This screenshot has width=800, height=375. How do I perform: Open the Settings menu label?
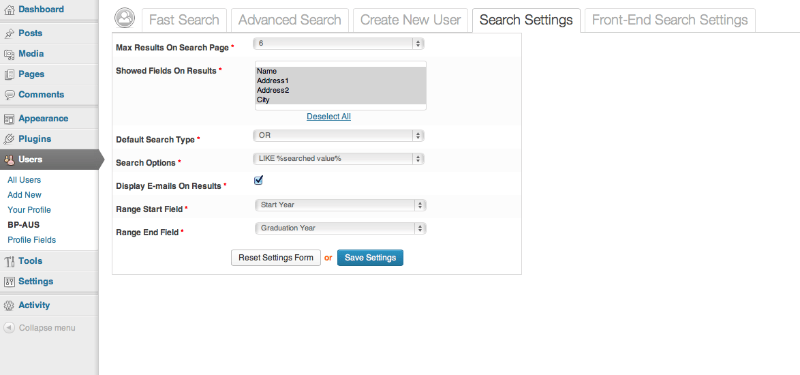(x=36, y=281)
